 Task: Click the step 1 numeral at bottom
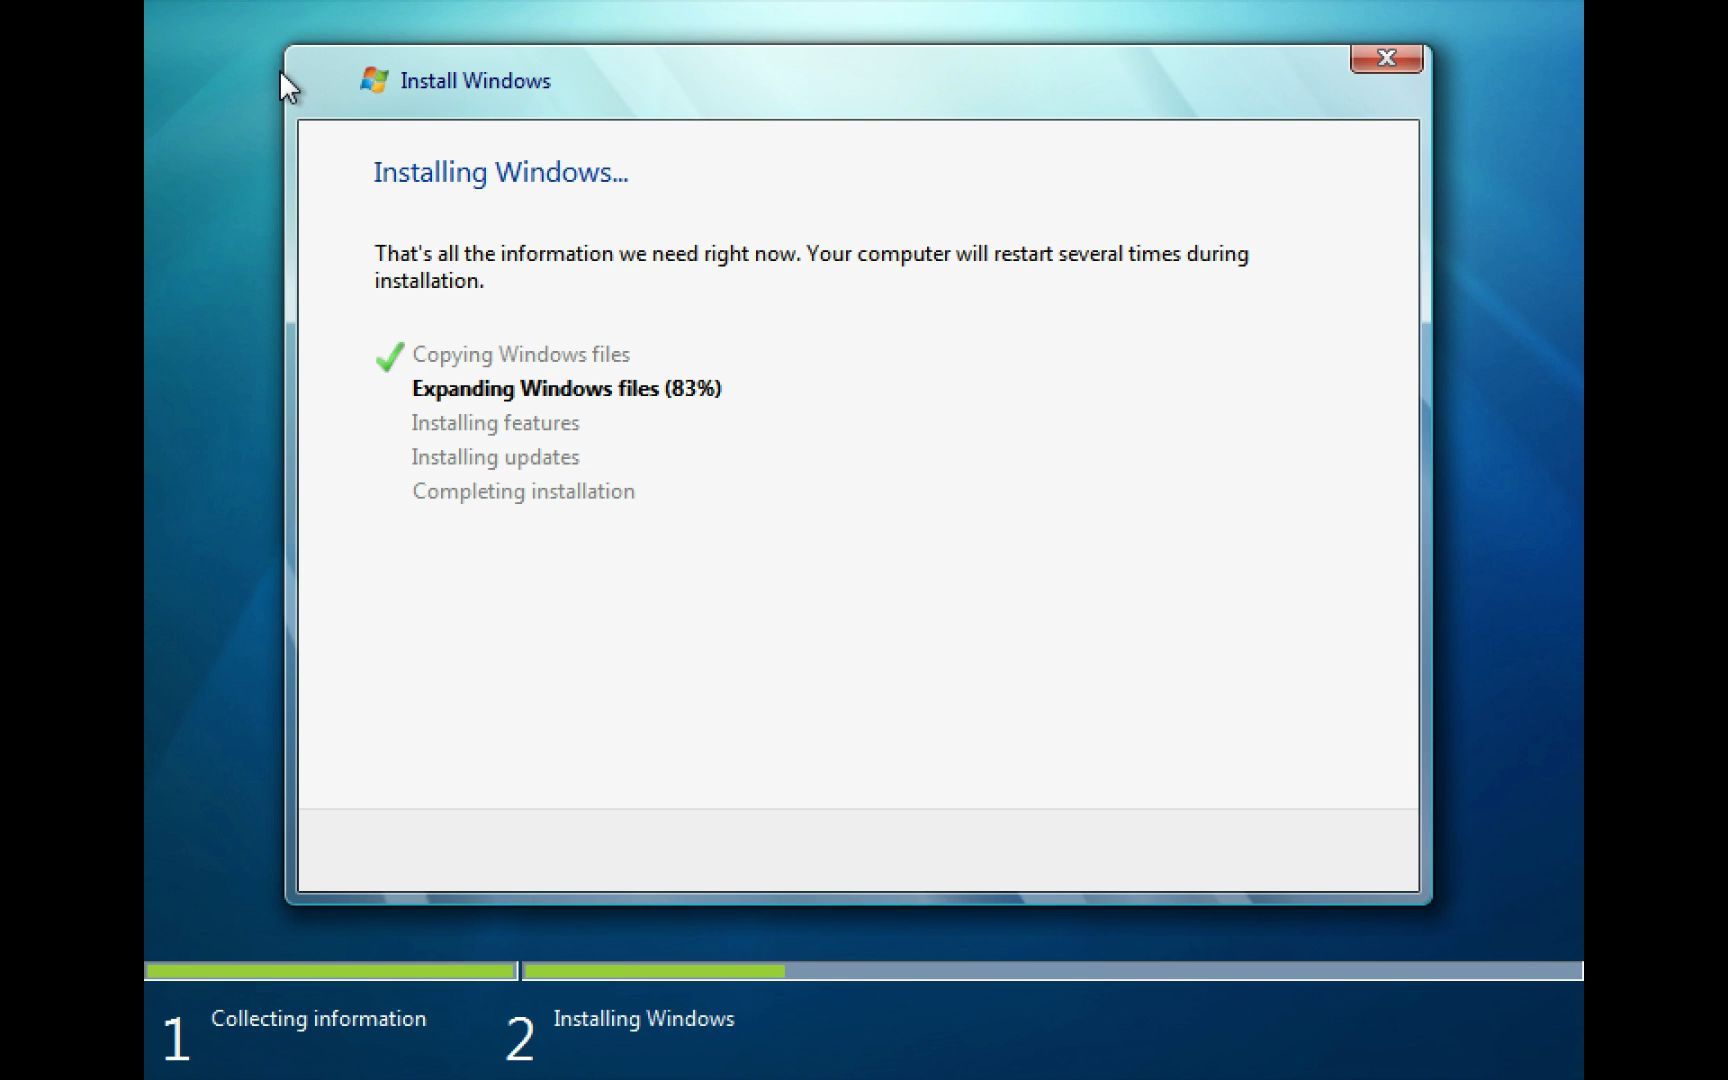[176, 1037]
